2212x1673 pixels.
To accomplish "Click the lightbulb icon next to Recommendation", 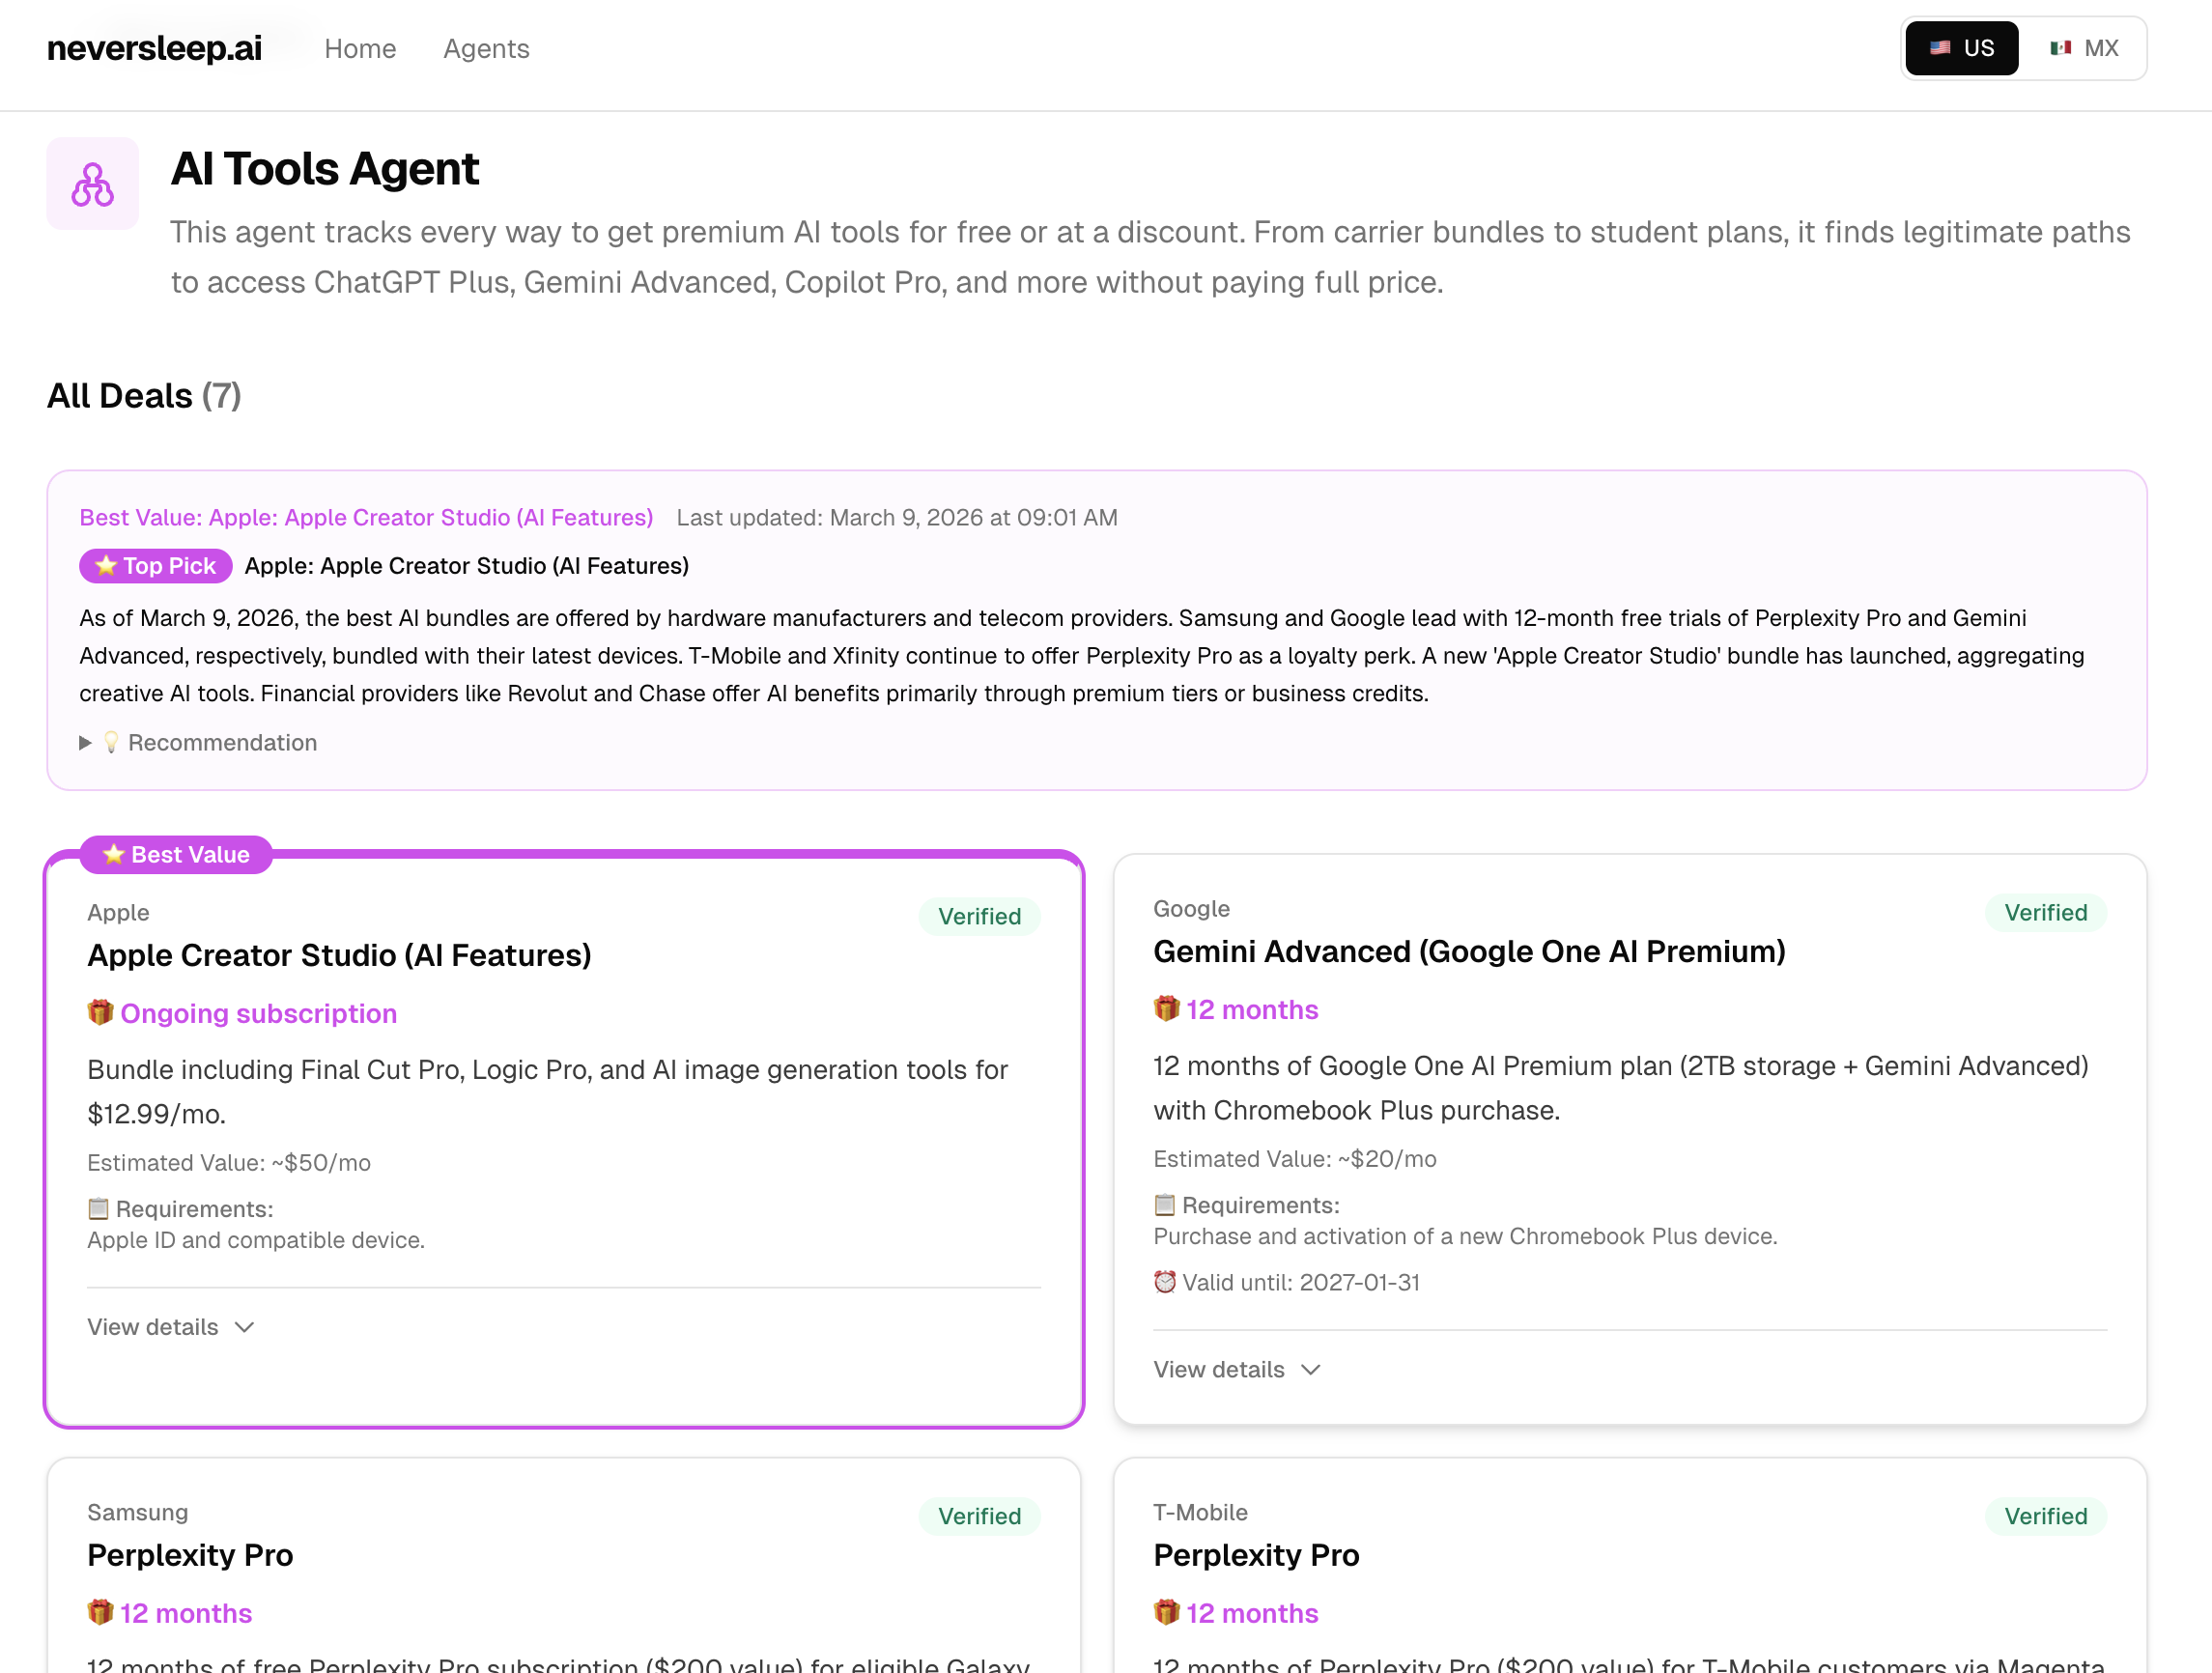I will [x=111, y=742].
